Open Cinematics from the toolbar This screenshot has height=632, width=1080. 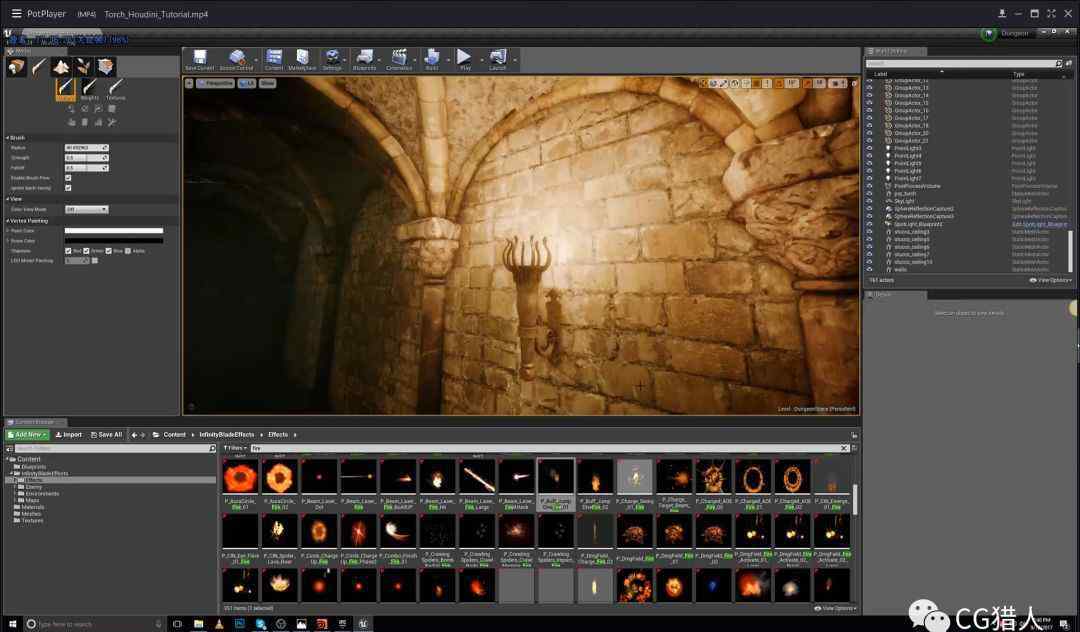[x=399, y=60]
